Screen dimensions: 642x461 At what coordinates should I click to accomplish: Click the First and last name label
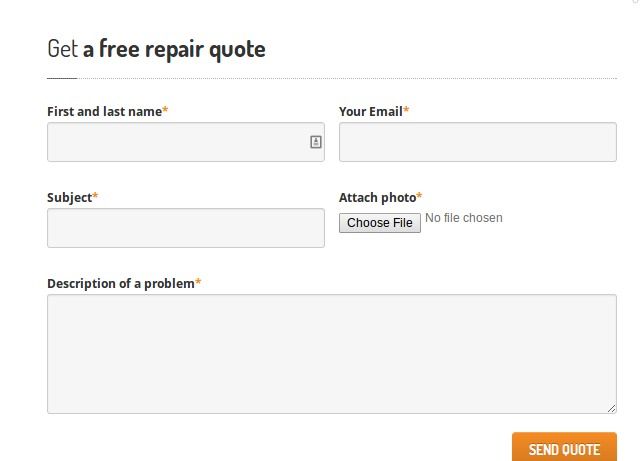click(104, 111)
